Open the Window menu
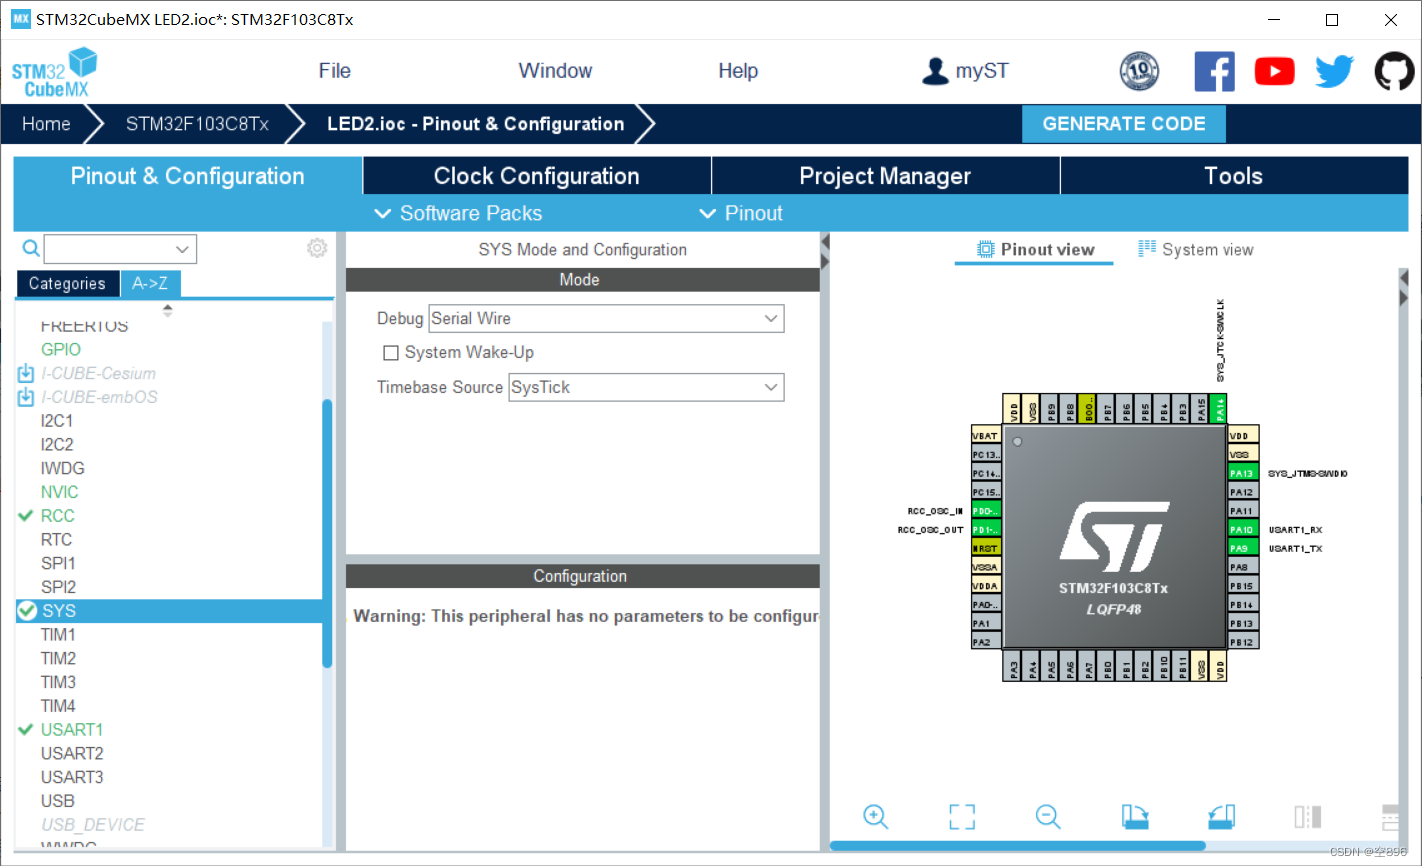Viewport: 1422px width, 866px height. [x=555, y=71]
